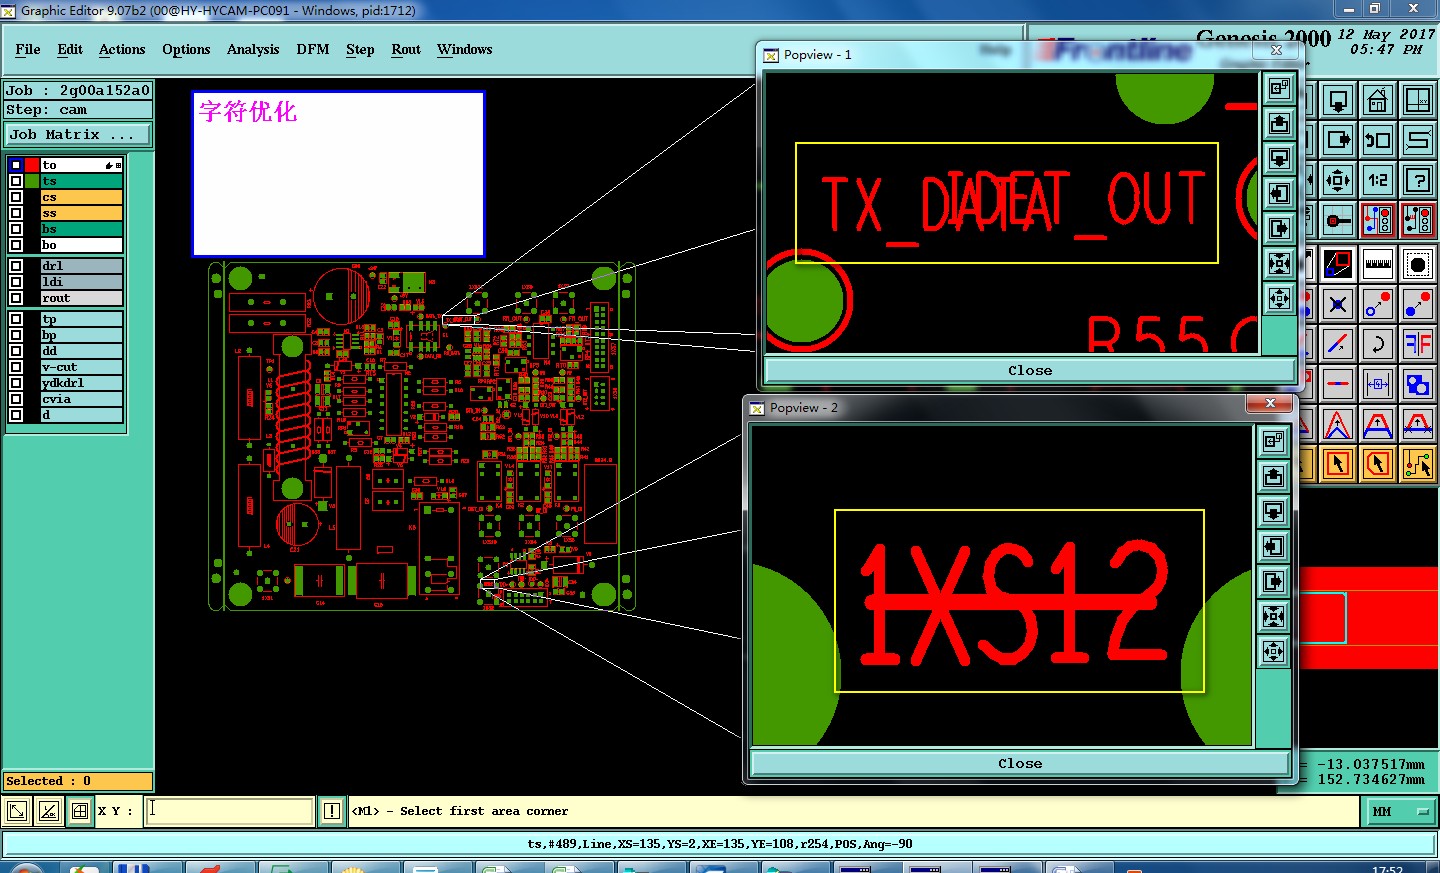Toggle checkbox for layer 'rout'
The image size is (1440, 873).
tap(16, 298)
